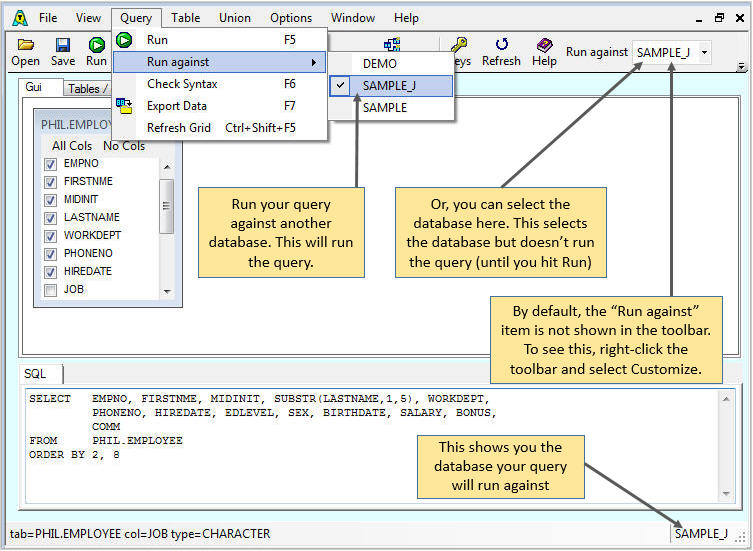Select SAMPLE_J database in submenu
753x551 pixels.
click(392, 86)
